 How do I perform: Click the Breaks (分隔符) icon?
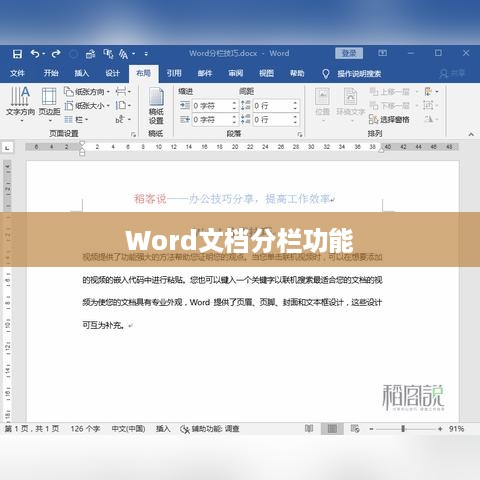point(121,91)
